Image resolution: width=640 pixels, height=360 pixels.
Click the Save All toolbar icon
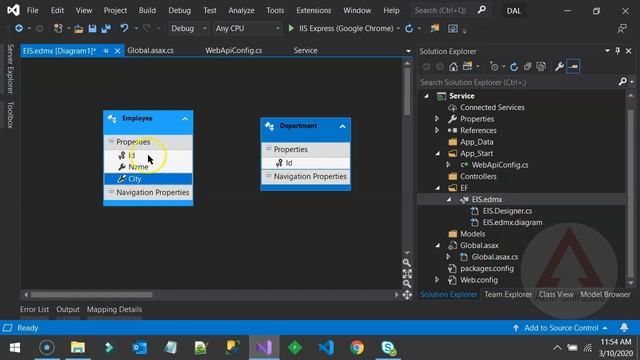[x=106, y=28]
